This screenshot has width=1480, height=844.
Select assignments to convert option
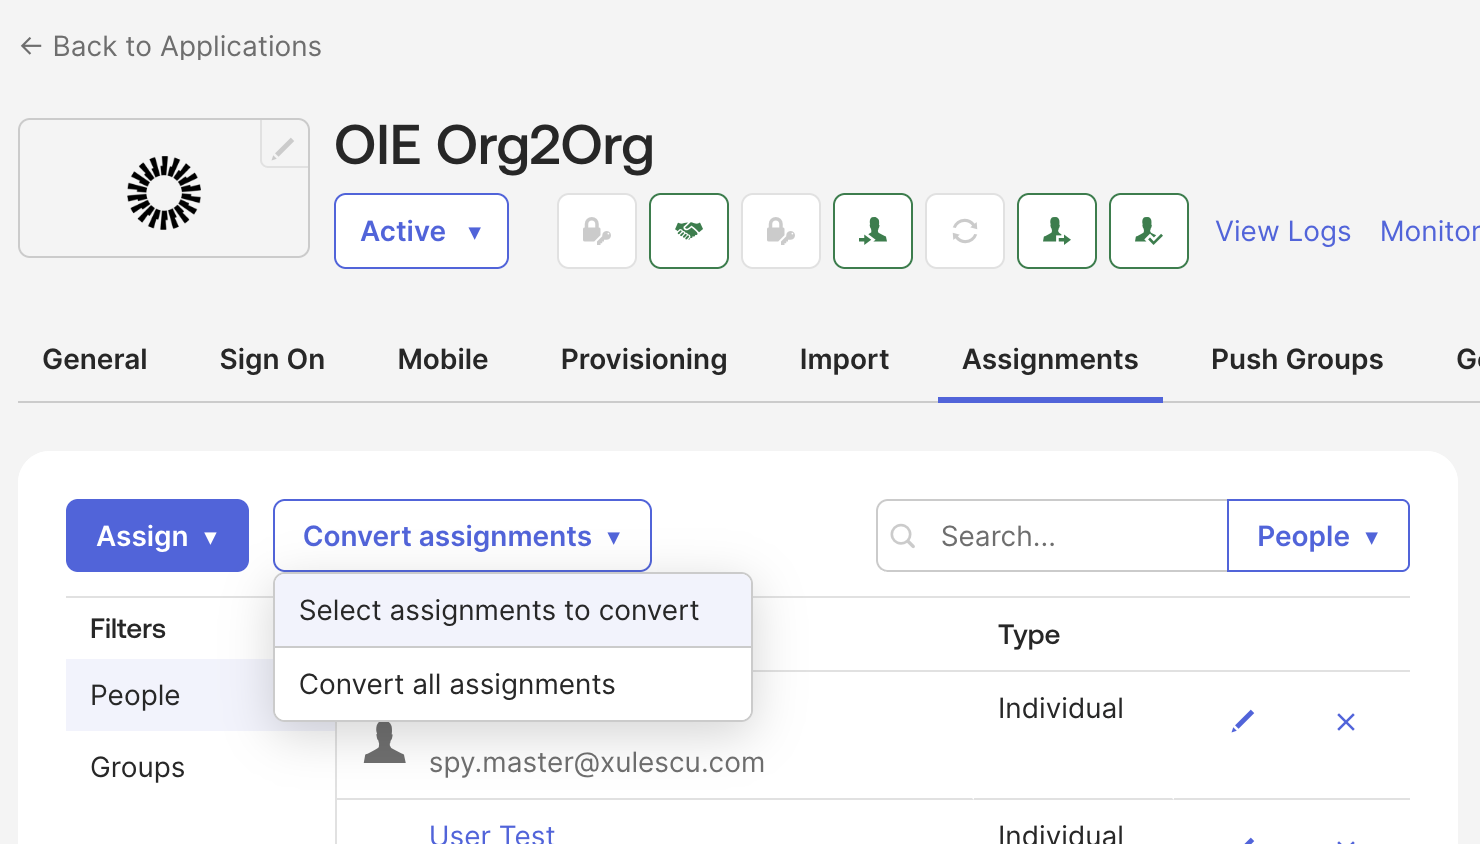(x=498, y=610)
